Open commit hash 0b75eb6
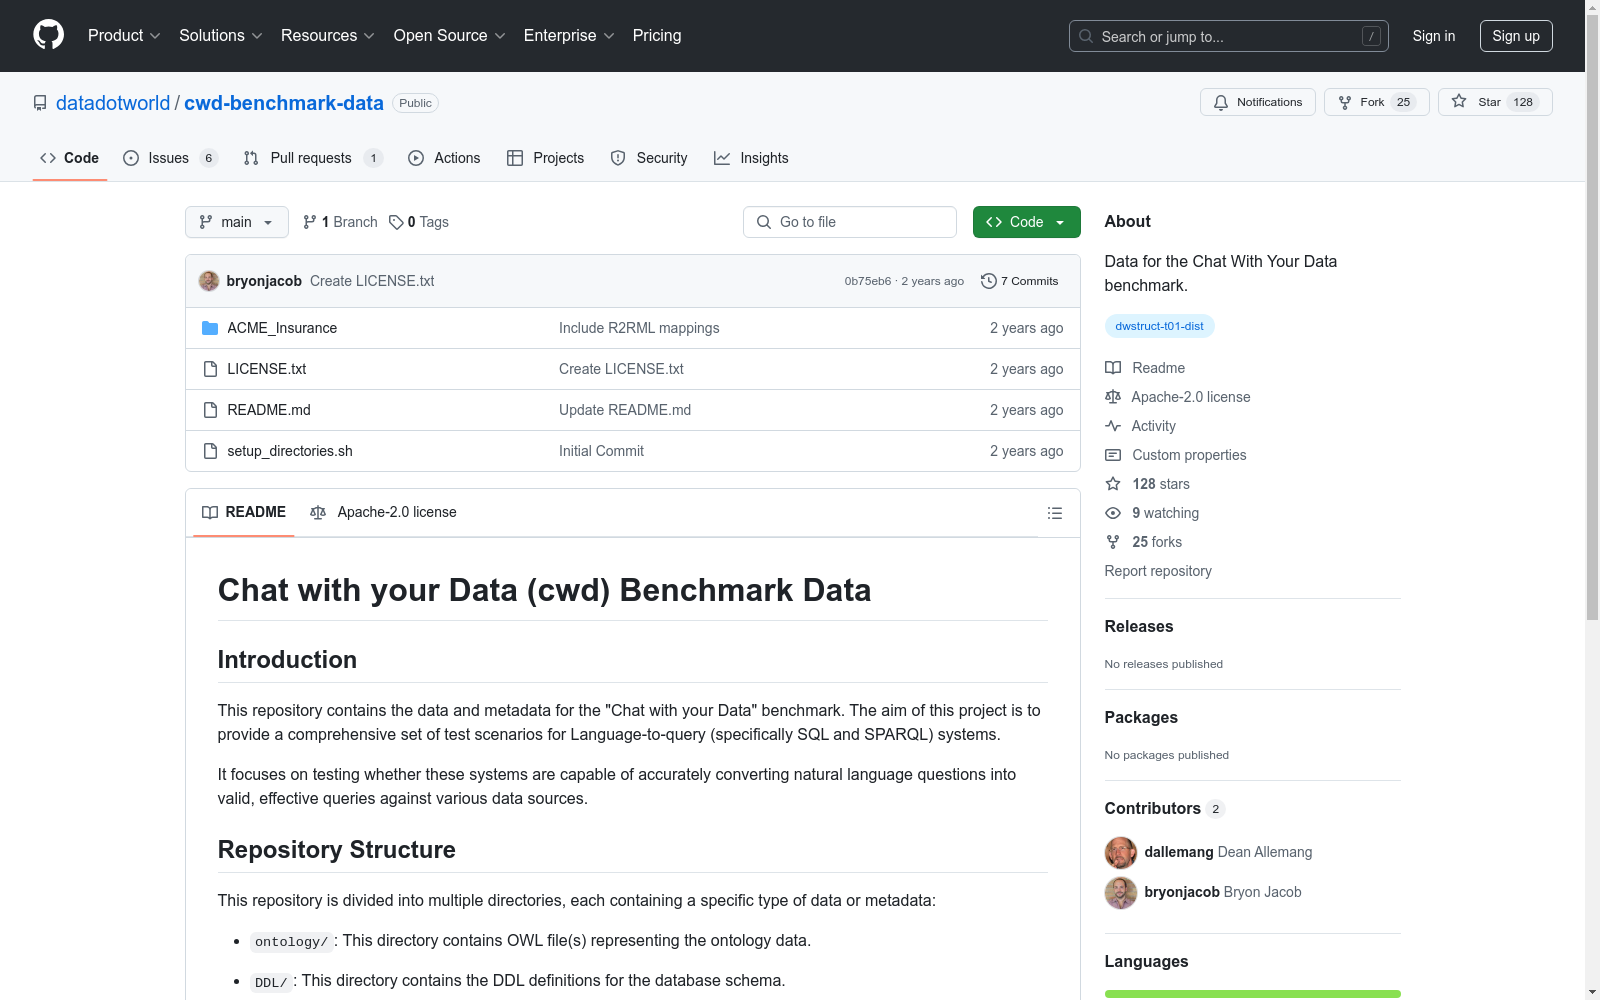This screenshot has height=1000, width=1600. [868, 281]
